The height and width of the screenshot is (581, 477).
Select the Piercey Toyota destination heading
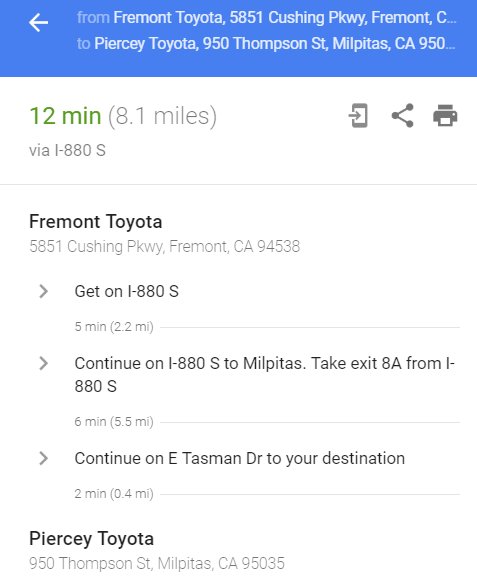[x=92, y=538]
